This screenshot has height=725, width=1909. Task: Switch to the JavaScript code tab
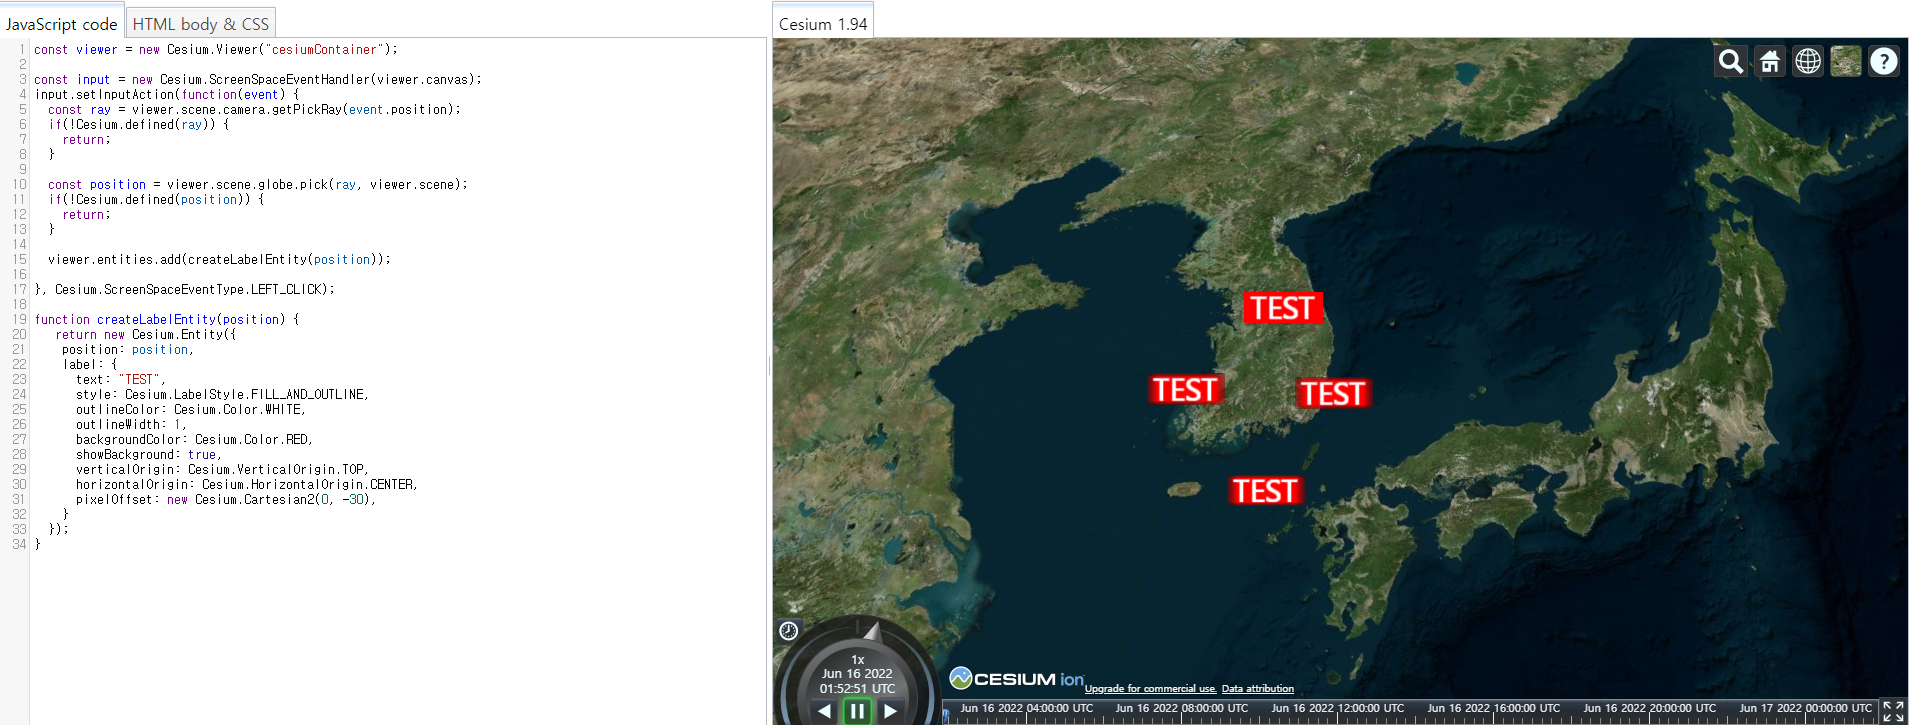pyautogui.click(x=61, y=24)
